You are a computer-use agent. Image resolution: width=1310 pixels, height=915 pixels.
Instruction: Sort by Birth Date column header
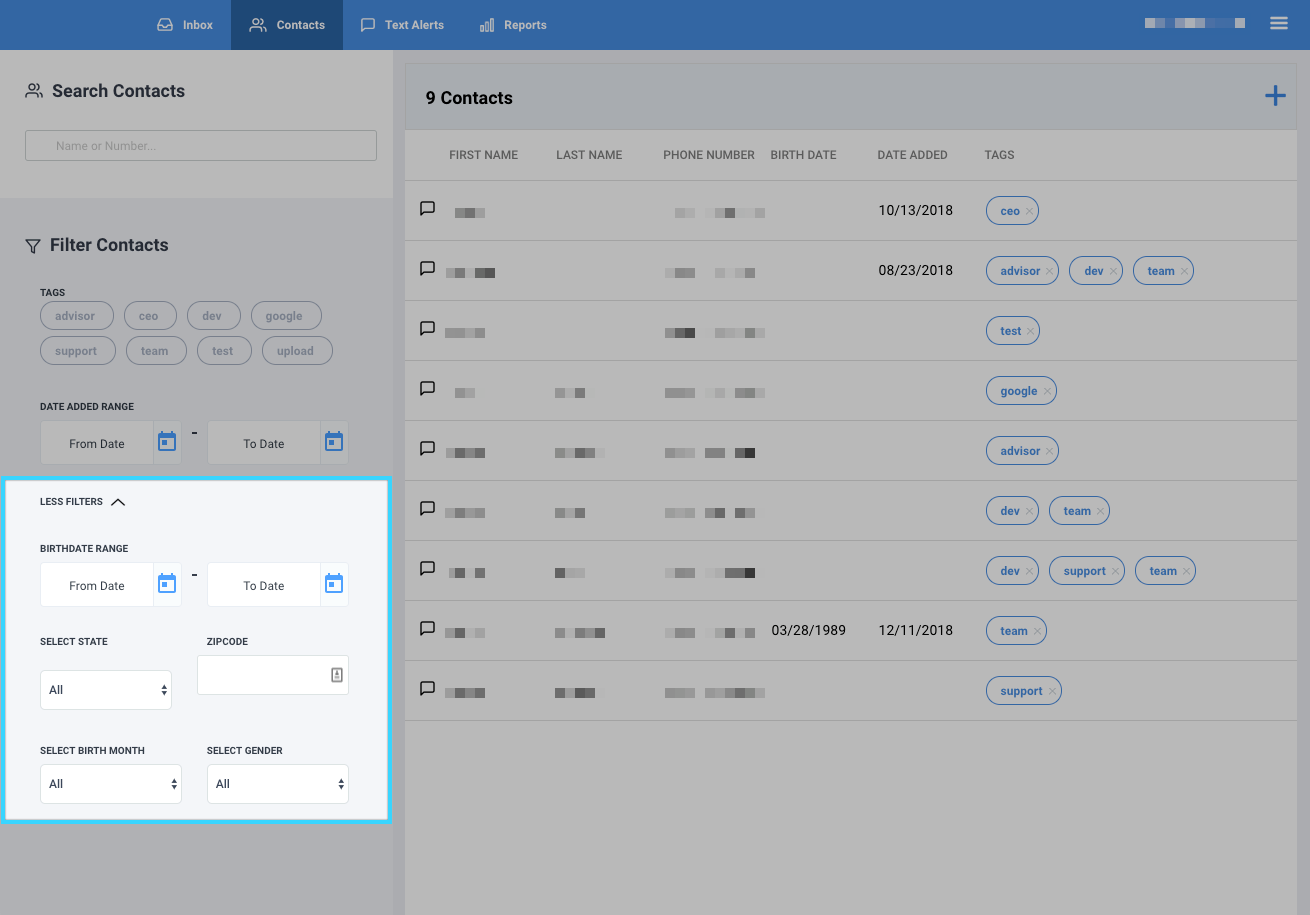pyautogui.click(x=803, y=155)
